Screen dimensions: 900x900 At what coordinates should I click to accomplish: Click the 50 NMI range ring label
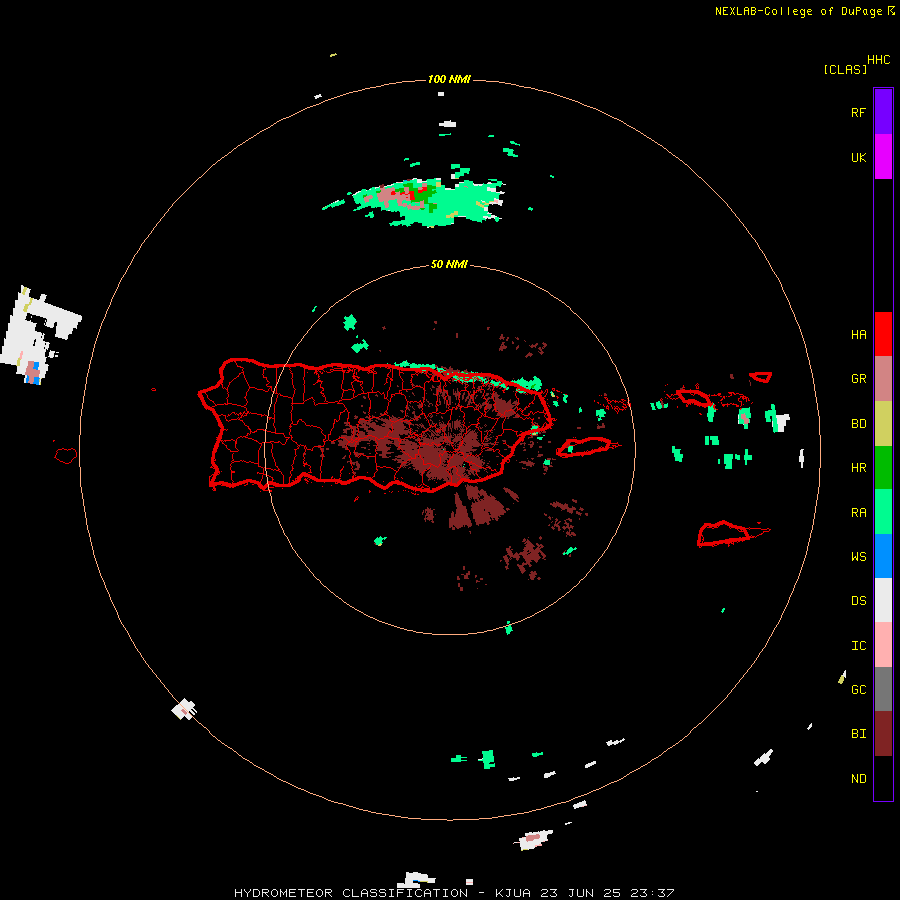coord(449,264)
